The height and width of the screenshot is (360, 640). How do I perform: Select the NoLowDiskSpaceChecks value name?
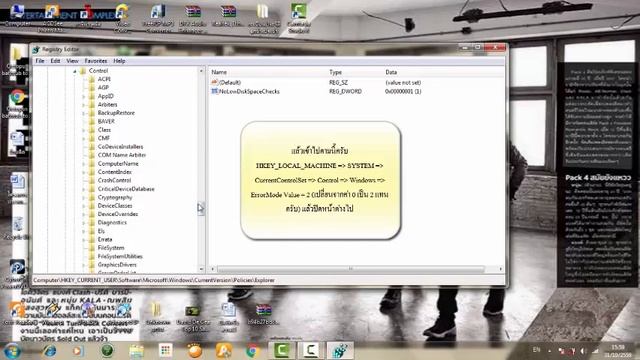point(249,92)
